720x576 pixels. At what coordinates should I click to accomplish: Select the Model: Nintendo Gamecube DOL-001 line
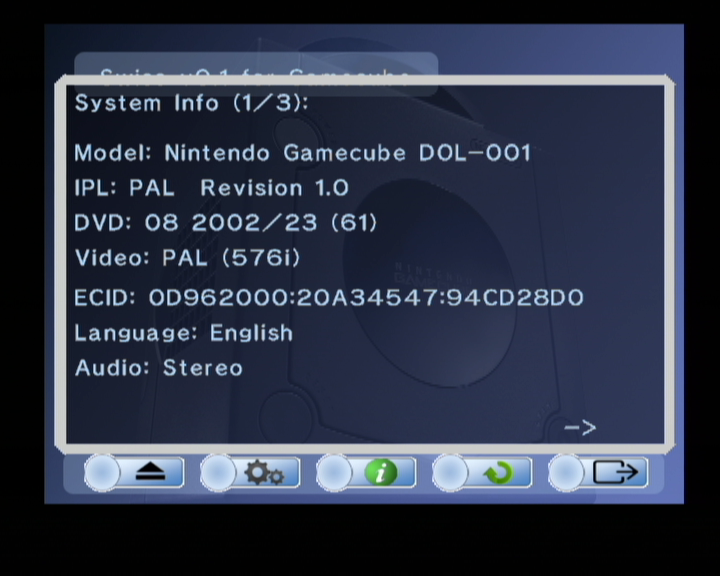click(303, 153)
